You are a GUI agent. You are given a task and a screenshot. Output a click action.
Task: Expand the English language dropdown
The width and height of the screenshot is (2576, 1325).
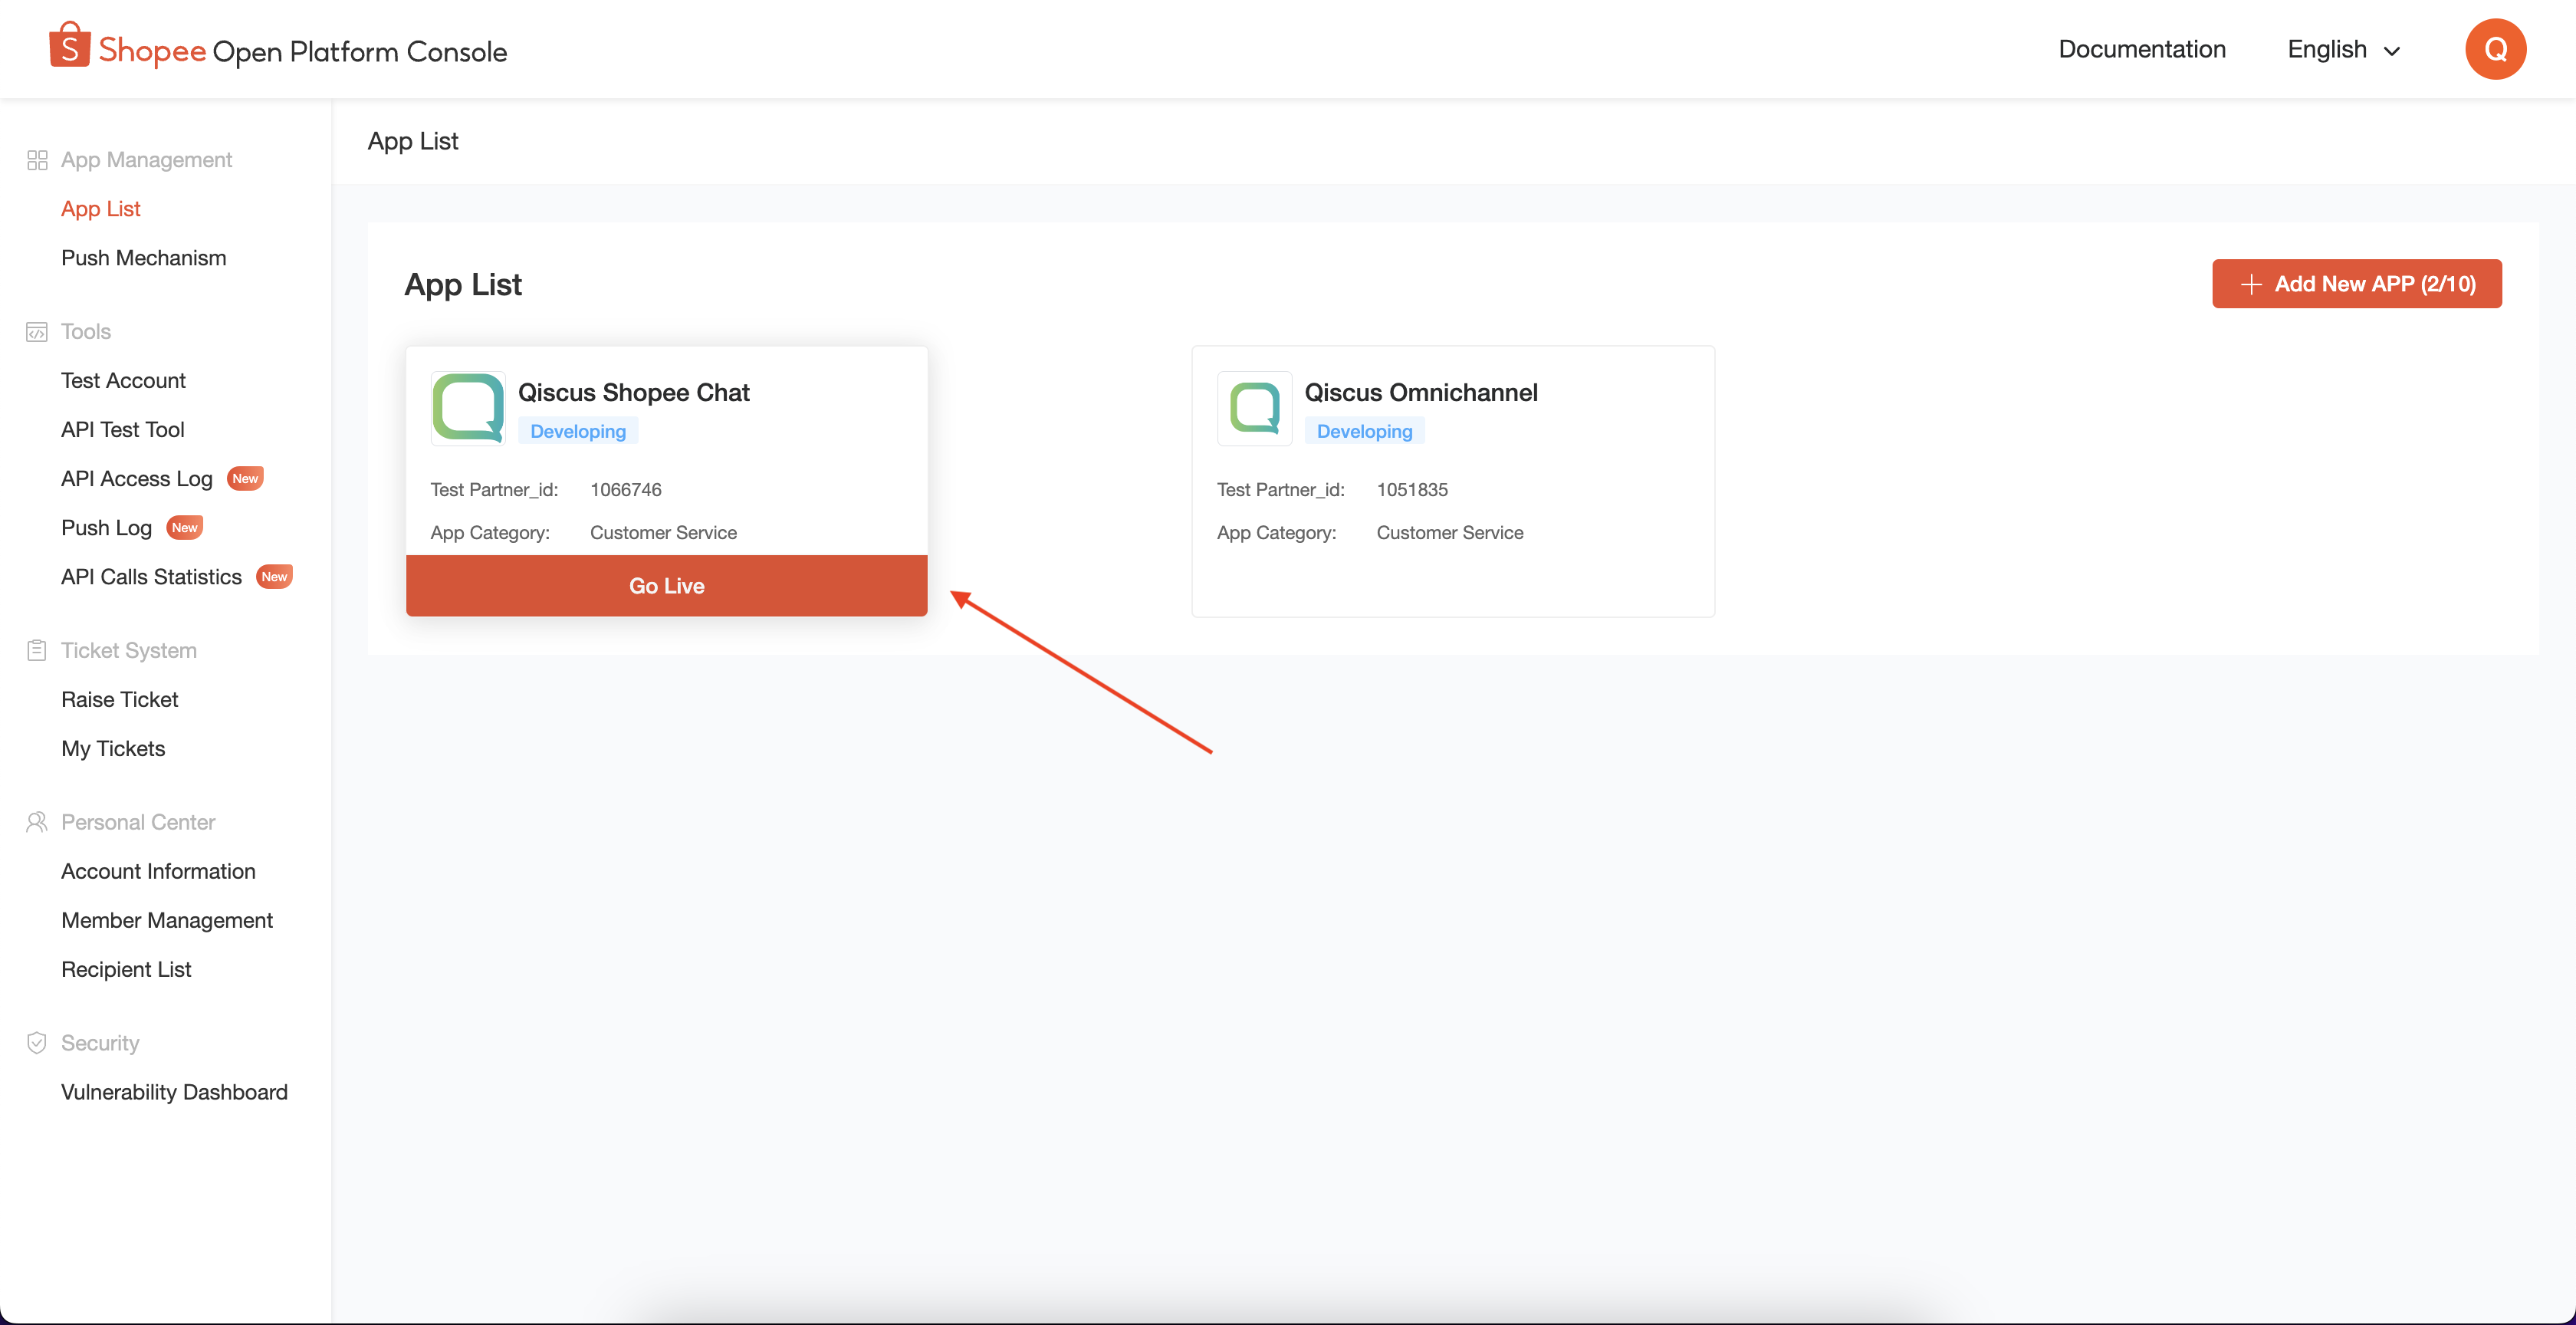tap(2343, 49)
